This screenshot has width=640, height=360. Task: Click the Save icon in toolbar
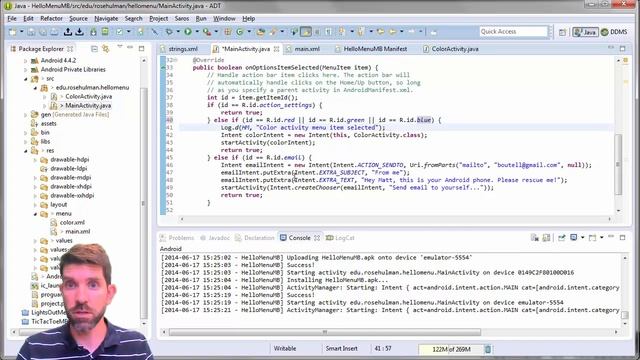click(x=31, y=32)
